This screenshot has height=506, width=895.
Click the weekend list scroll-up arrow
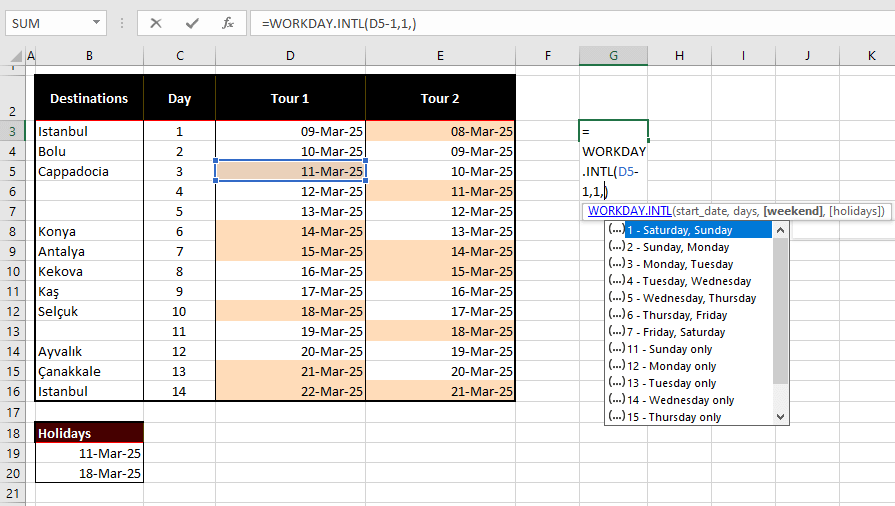point(781,230)
